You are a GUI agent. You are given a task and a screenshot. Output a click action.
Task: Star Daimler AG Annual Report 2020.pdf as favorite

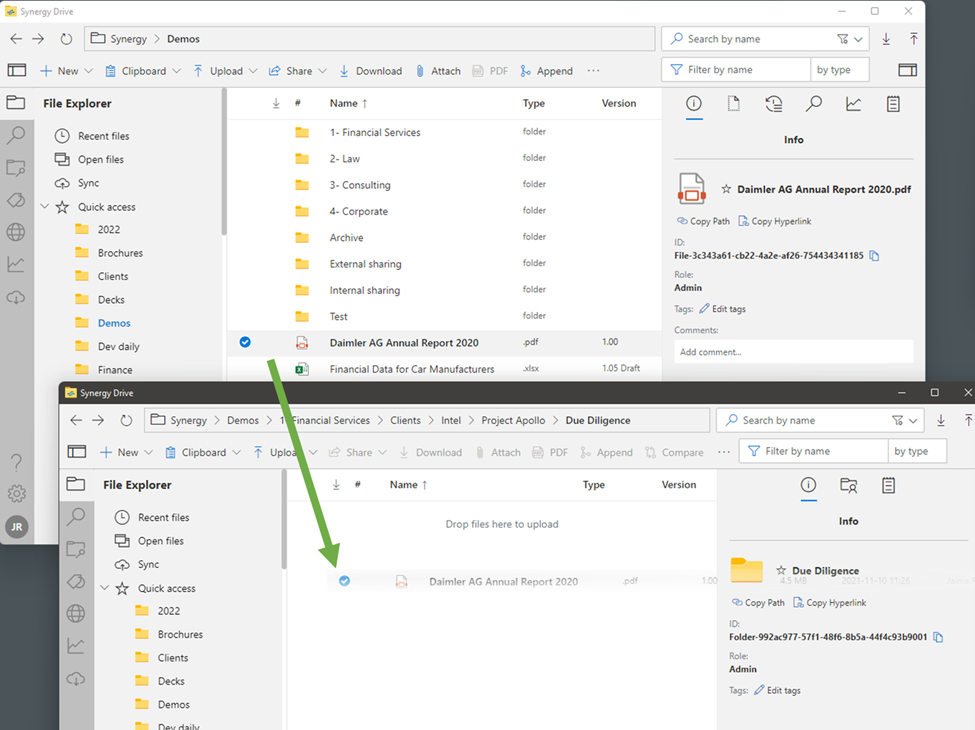click(726, 188)
